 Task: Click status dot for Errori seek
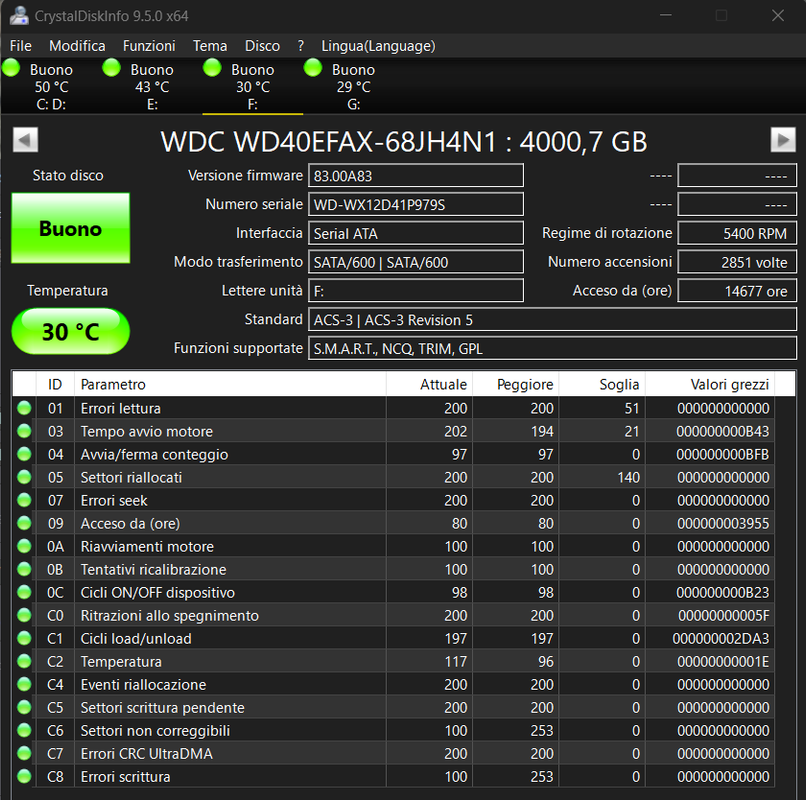point(24,500)
